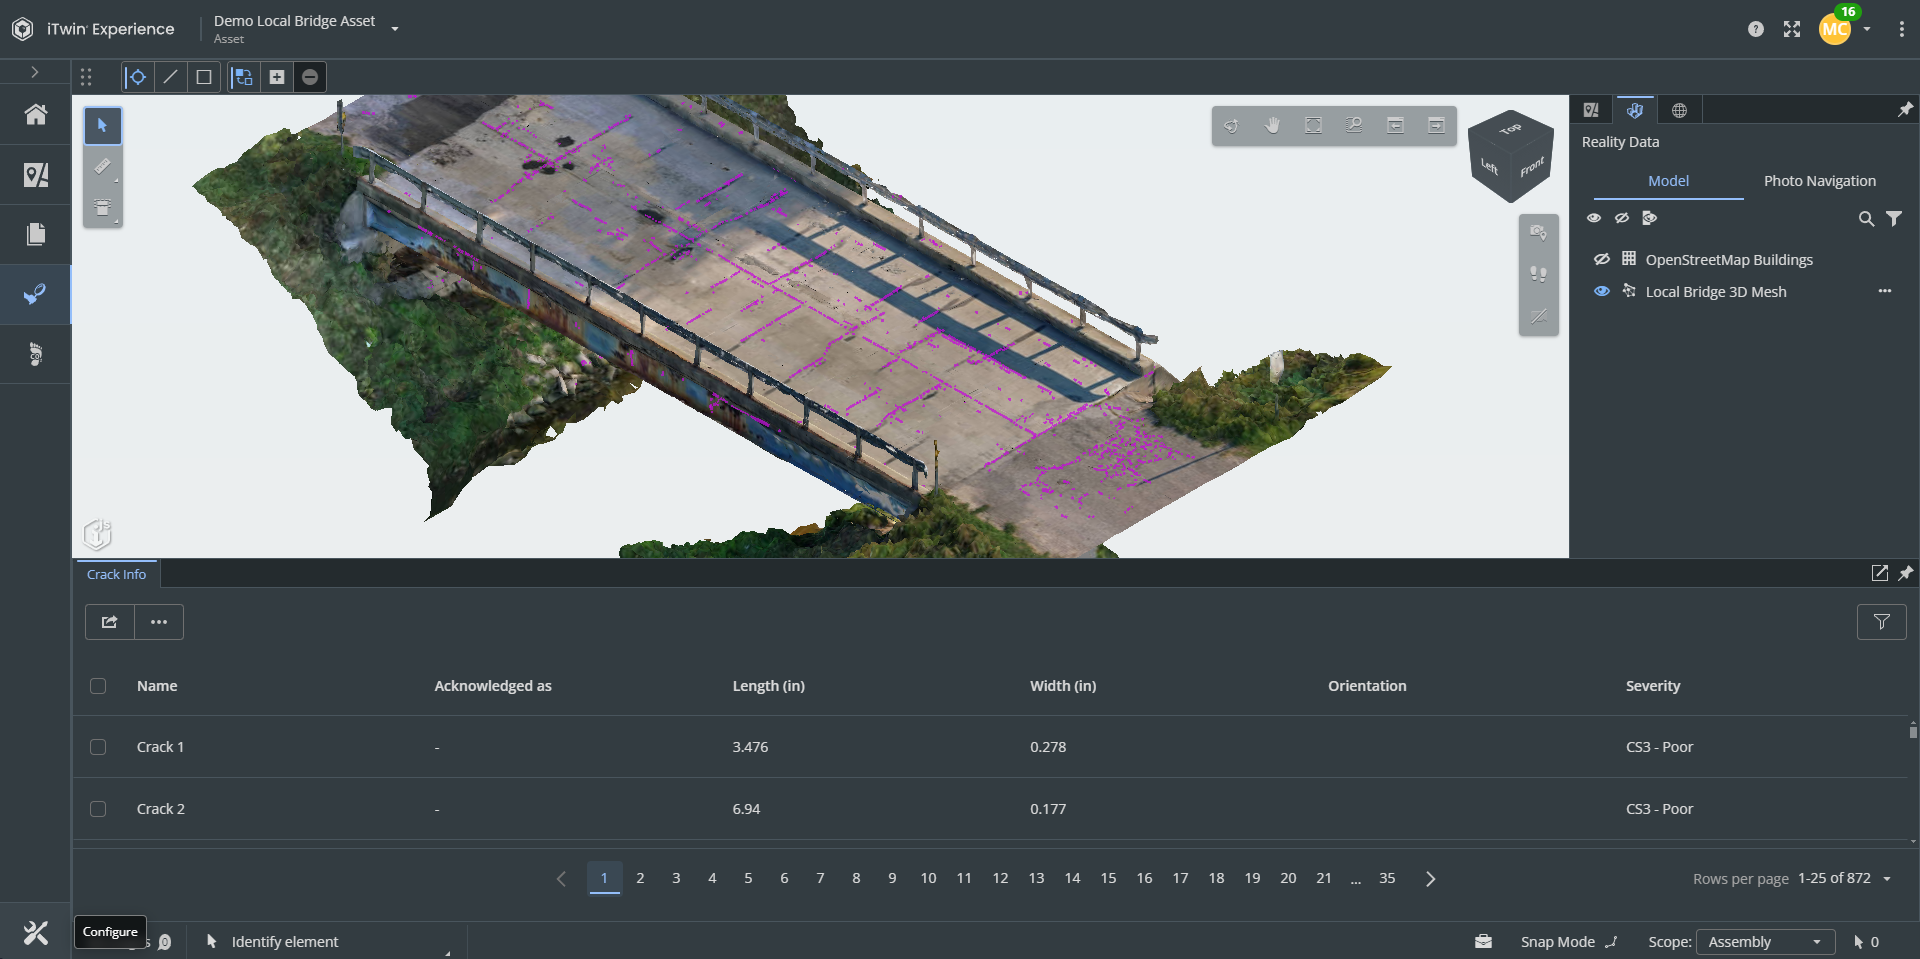Activate the pan hand view tool

tap(1272, 125)
